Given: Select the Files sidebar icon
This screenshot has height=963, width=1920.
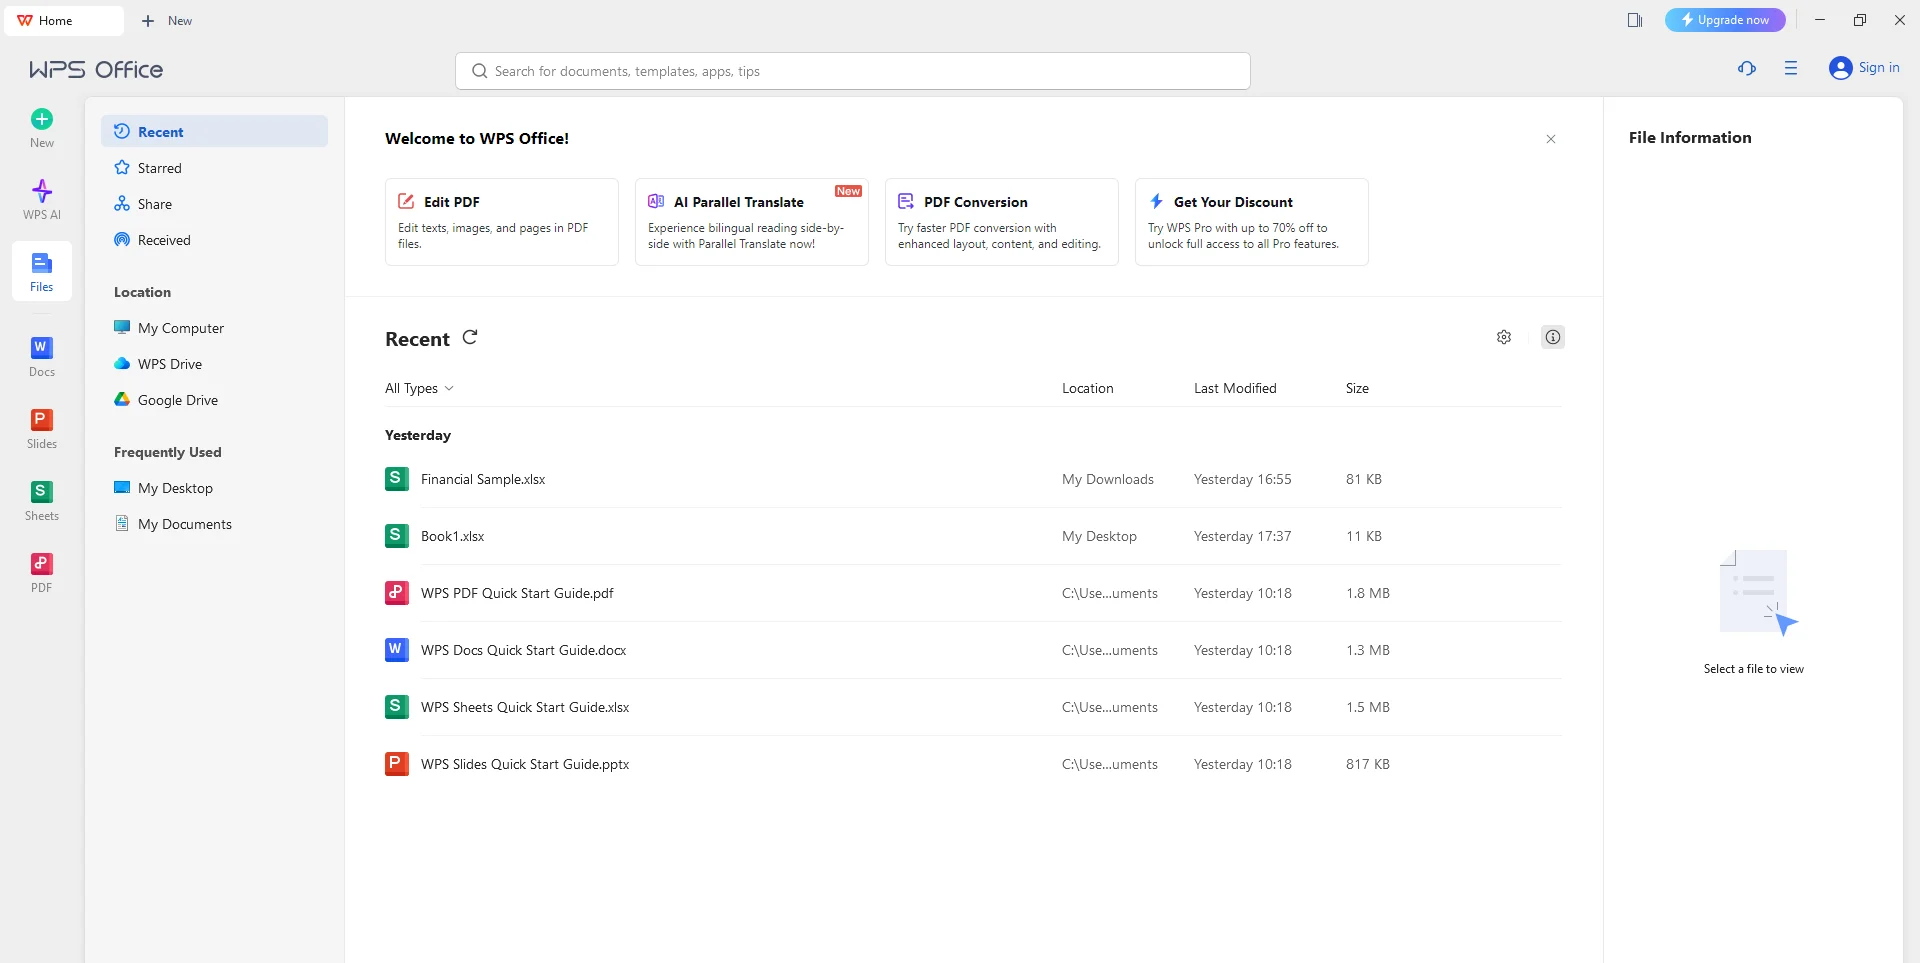Looking at the screenshot, I should click(42, 271).
